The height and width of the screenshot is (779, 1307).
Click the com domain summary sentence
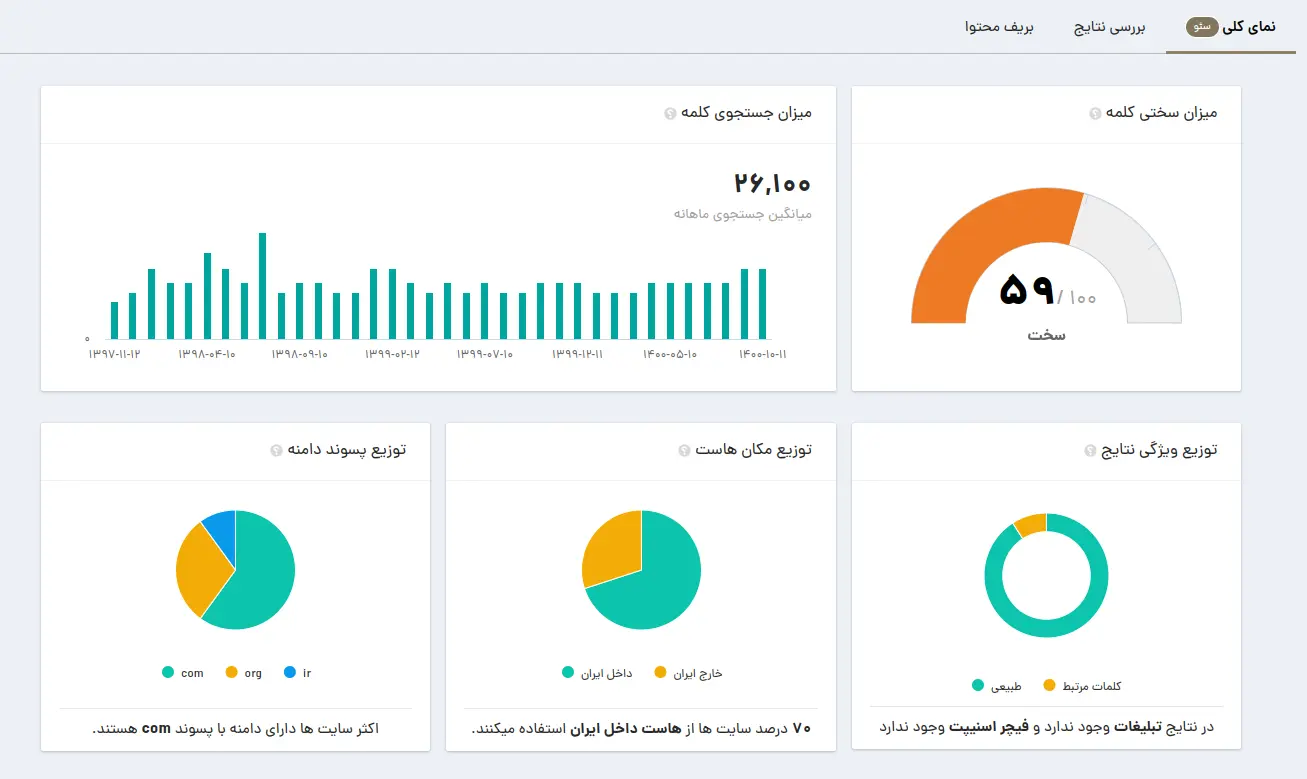pyautogui.click(x=236, y=729)
